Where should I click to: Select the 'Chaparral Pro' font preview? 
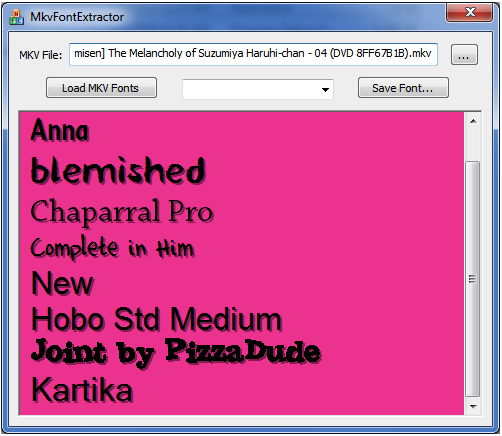point(122,213)
